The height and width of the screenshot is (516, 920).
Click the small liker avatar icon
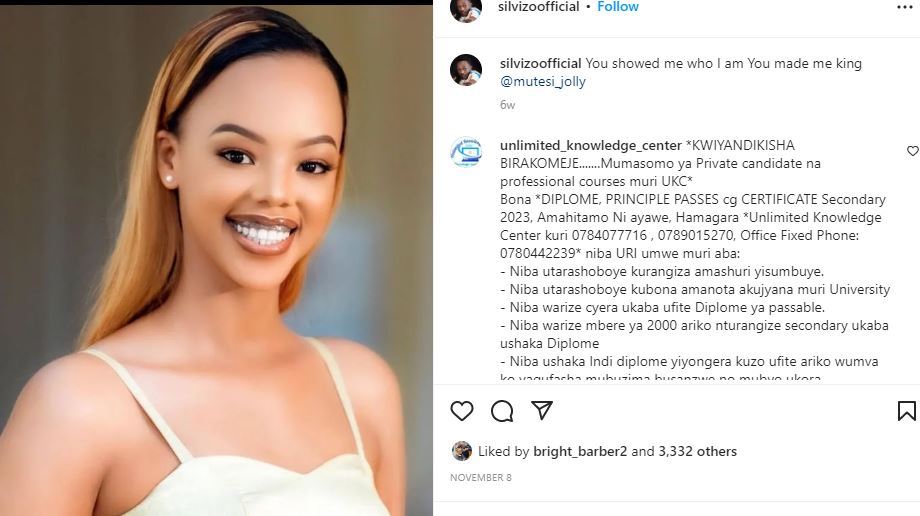point(462,451)
